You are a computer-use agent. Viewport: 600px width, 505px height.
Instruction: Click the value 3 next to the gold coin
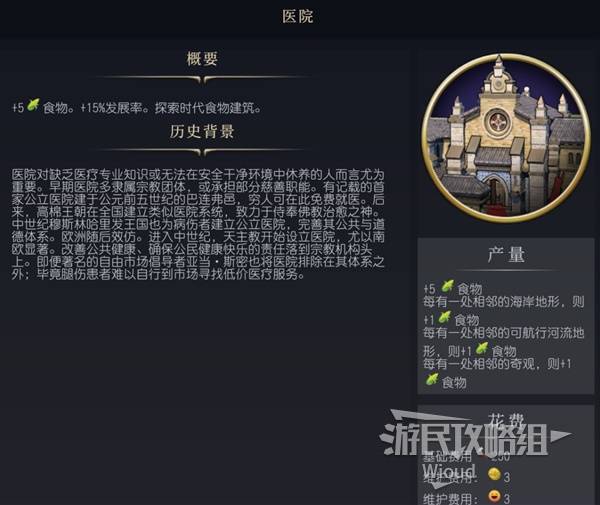pos(507,477)
